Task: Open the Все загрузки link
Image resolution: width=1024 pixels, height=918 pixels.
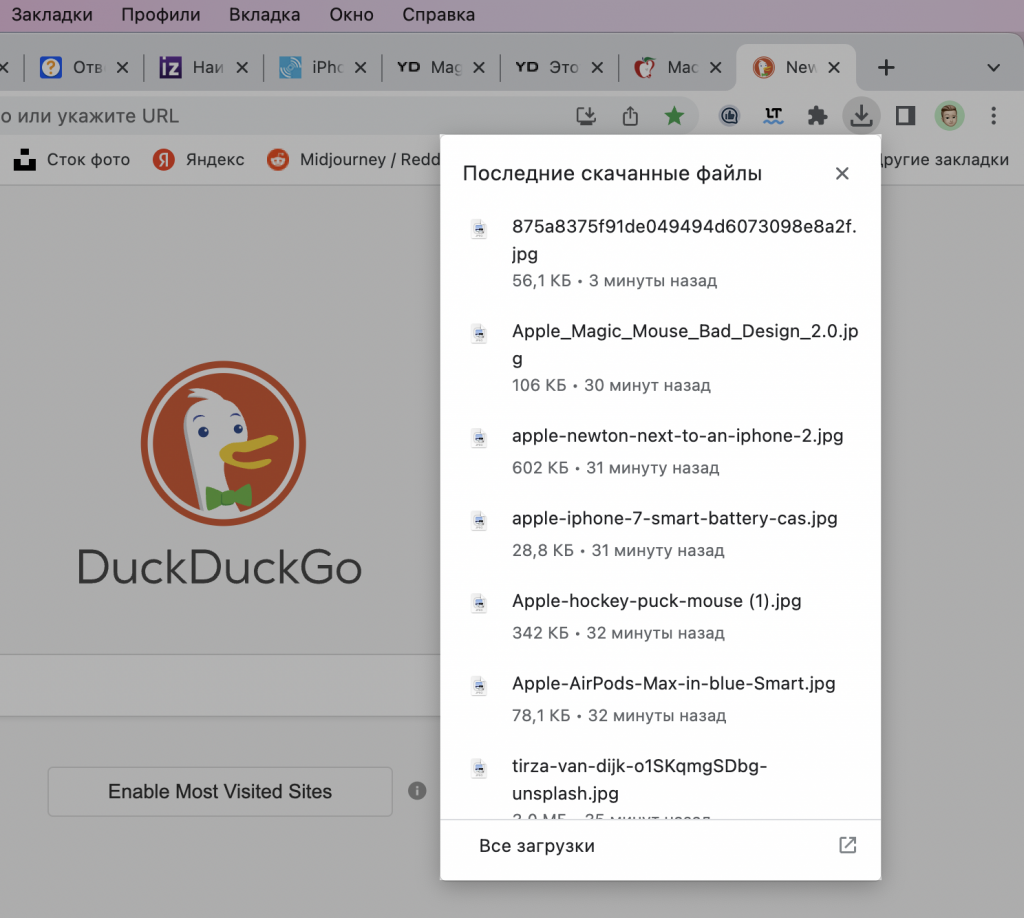Action: [537, 845]
